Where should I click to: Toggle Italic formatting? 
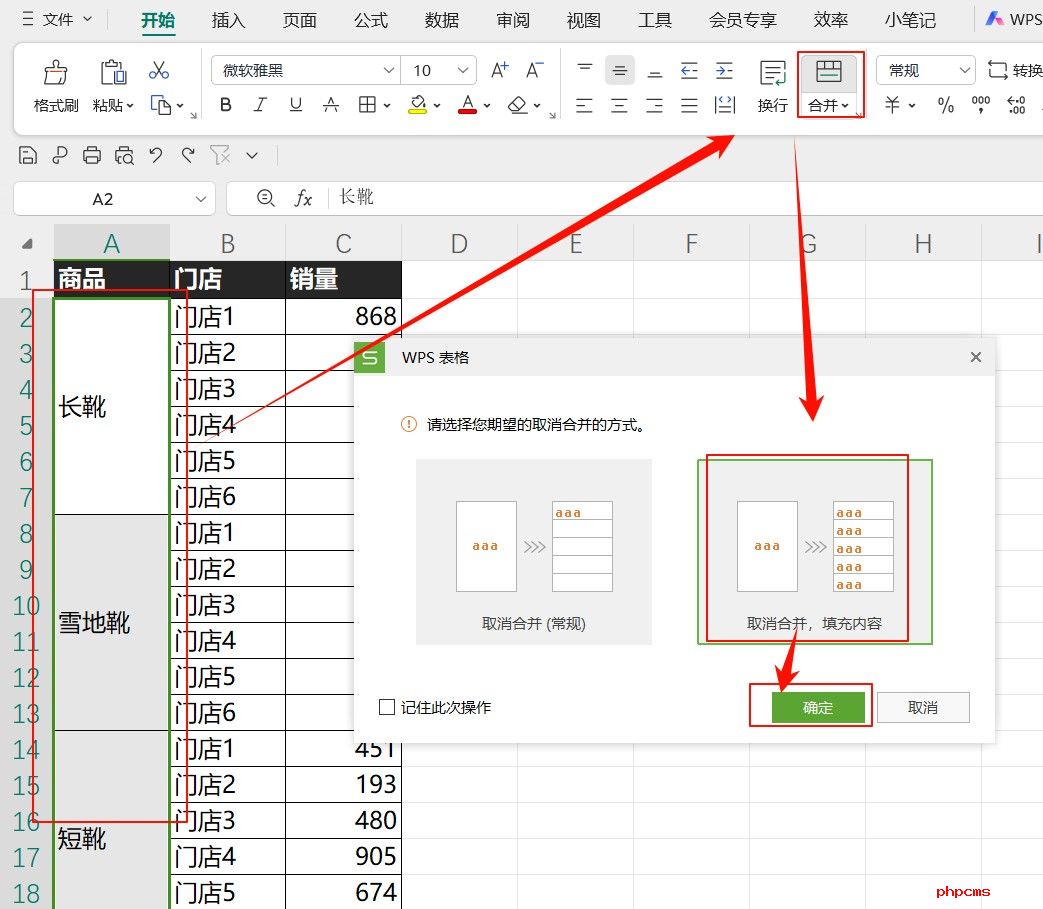click(260, 104)
